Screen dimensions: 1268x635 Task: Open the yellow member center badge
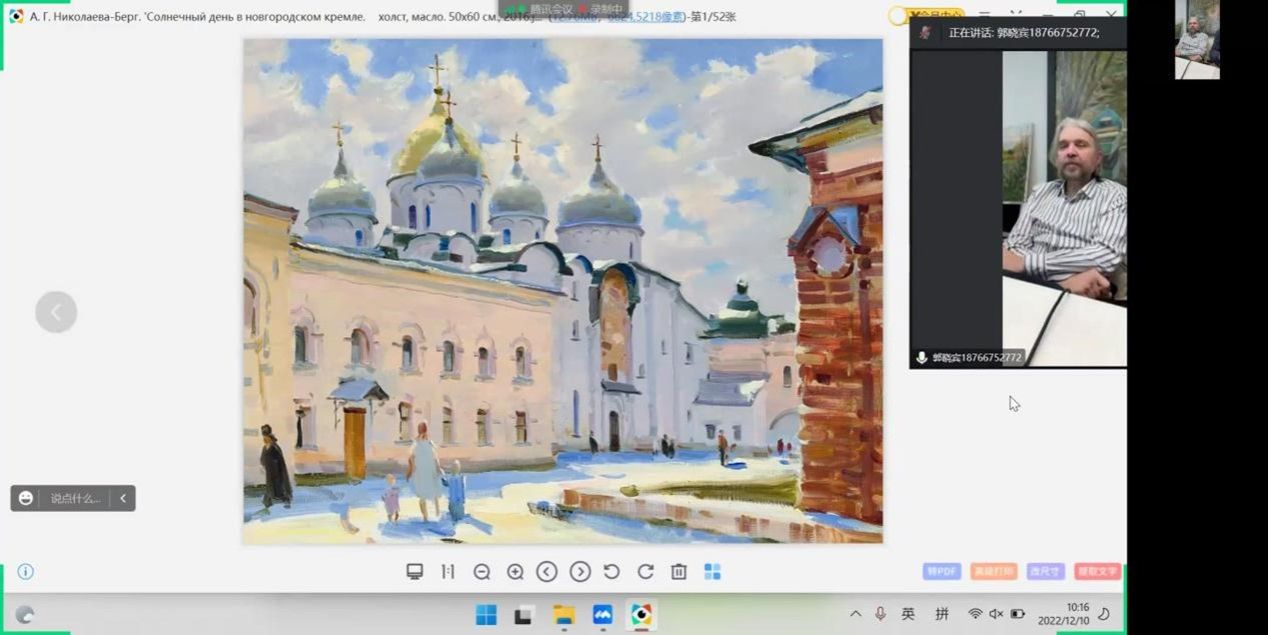point(926,16)
